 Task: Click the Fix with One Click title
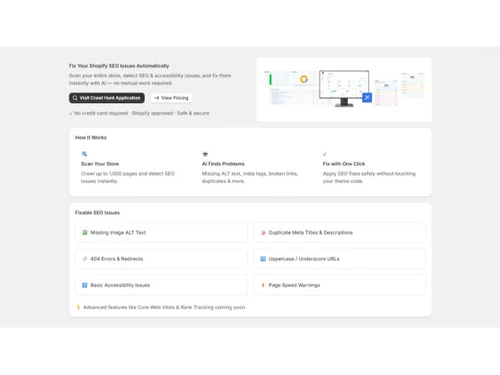(x=344, y=164)
